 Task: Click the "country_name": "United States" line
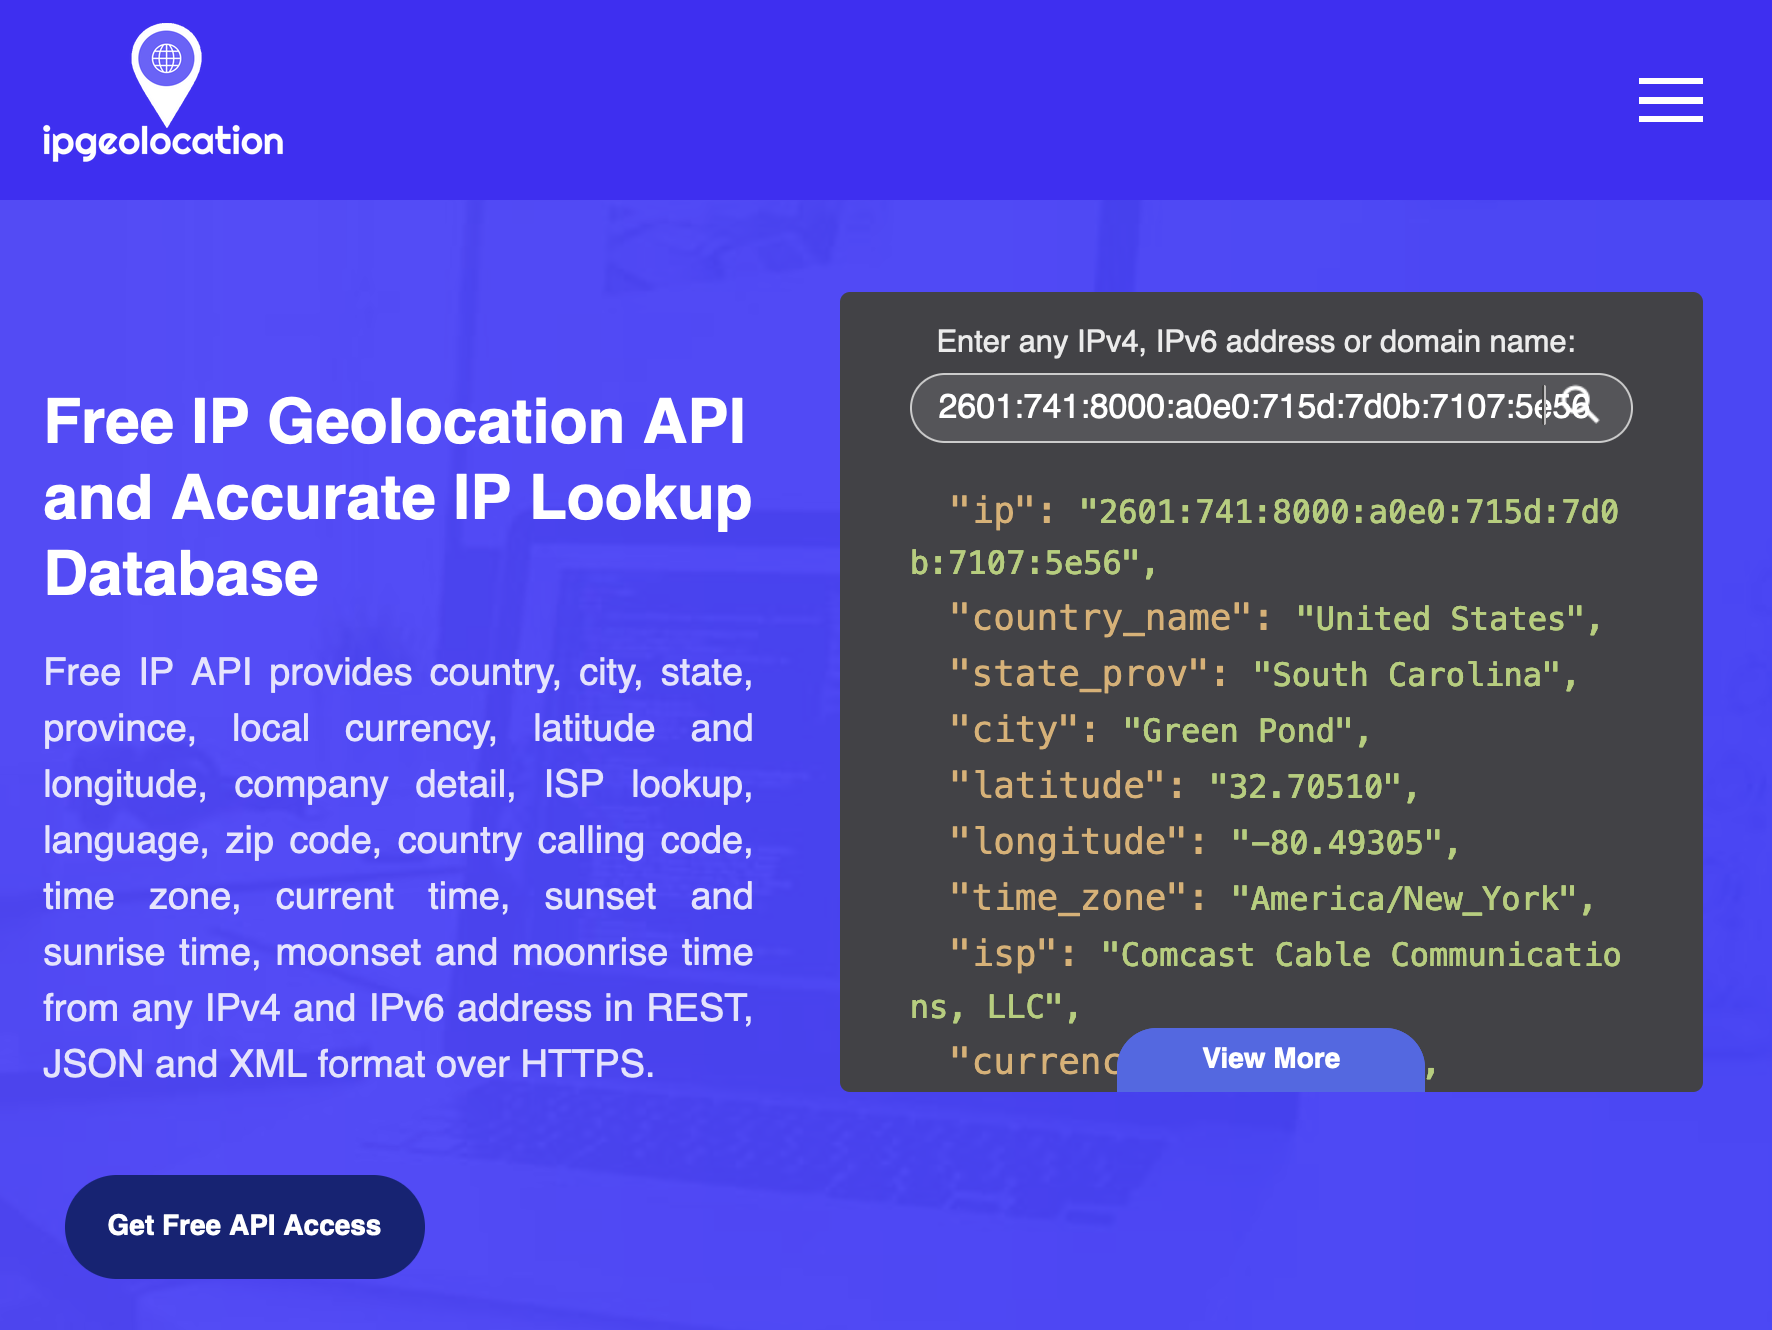pyautogui.click(x=1275, y=619)
